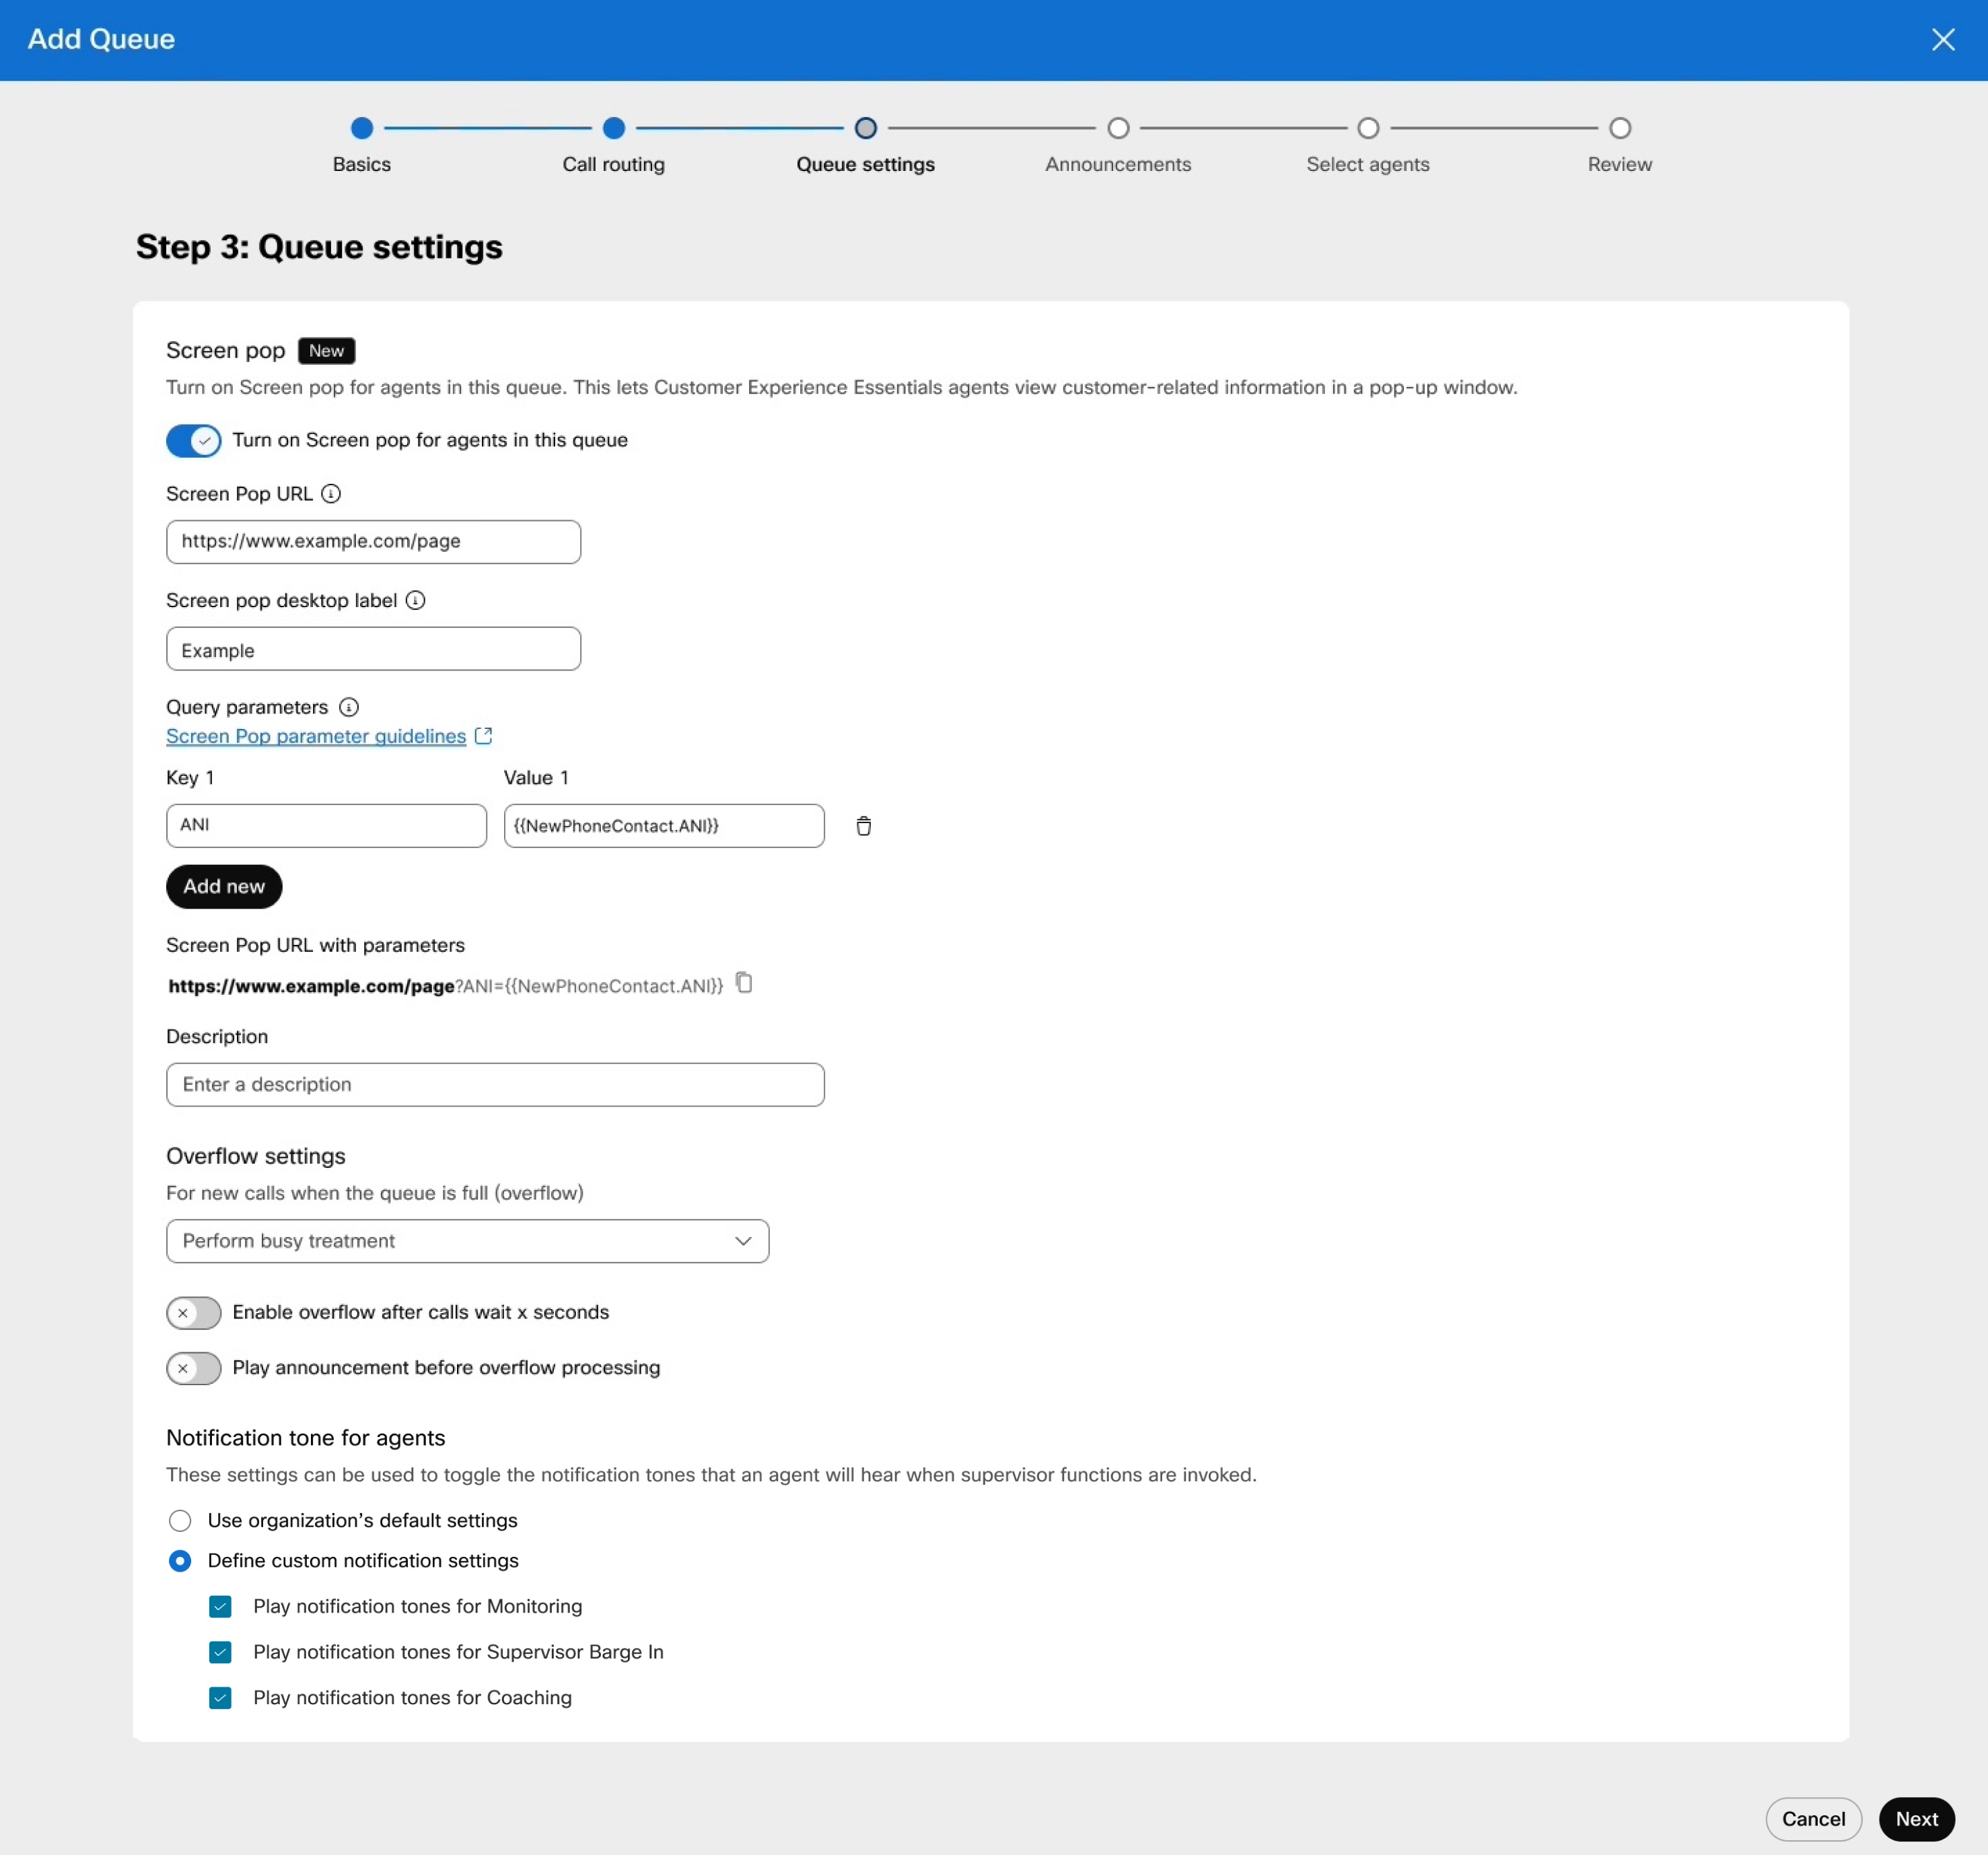The width and height of the screenshot is (1988, 1855).
Task: Click the external link icon next to Screen Pop parameter guidelines
Action: (483, 734)
